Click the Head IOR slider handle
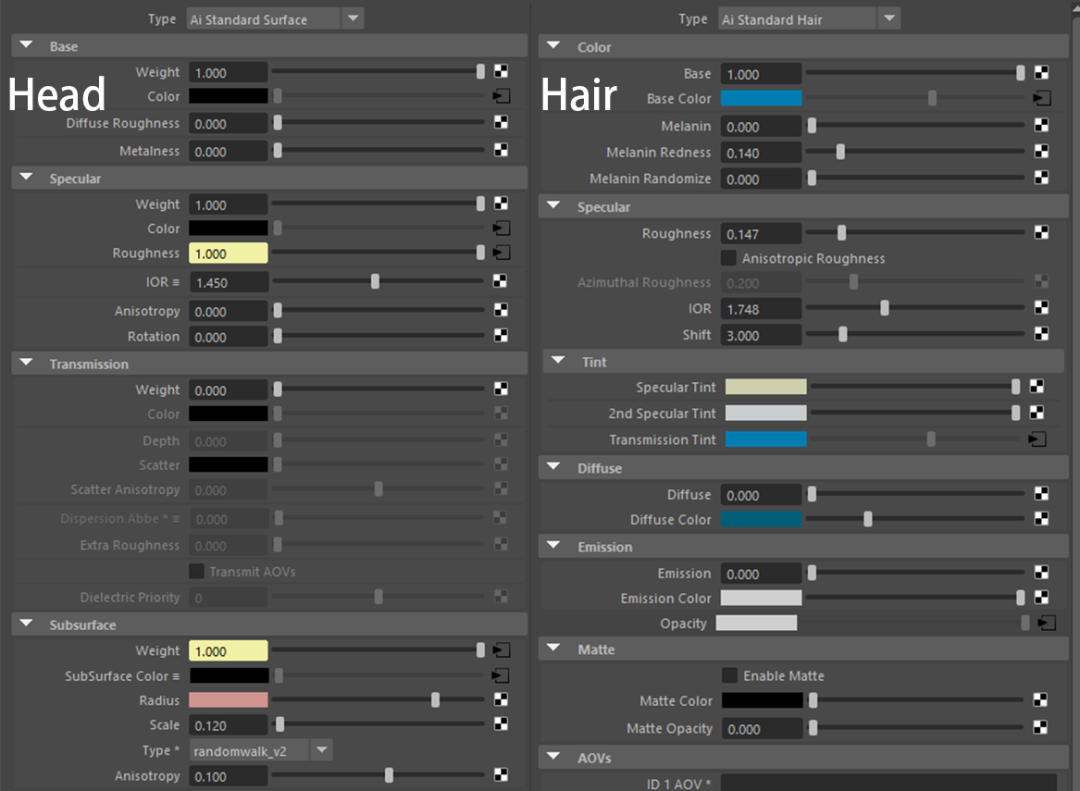1080x791 pixels. [x=375, y=281]
